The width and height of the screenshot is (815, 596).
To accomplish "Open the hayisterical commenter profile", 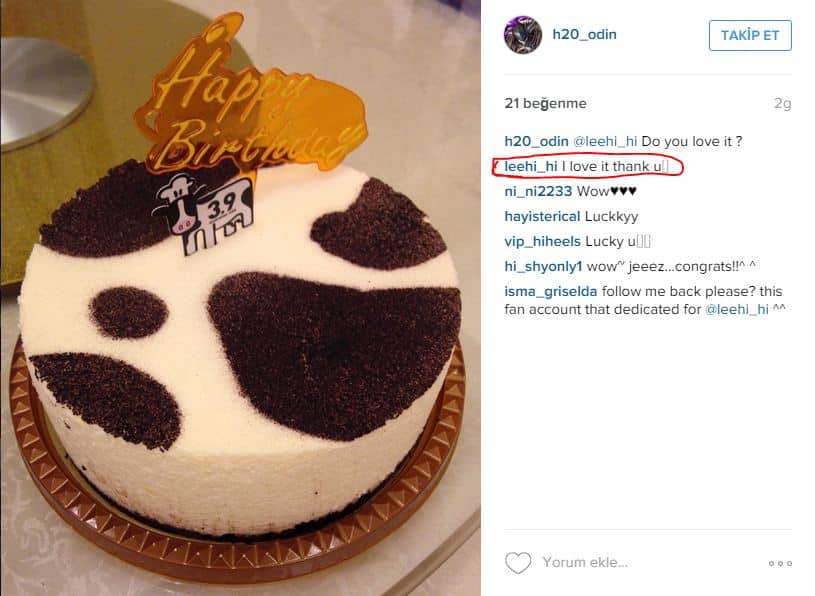I will point(542,216).
